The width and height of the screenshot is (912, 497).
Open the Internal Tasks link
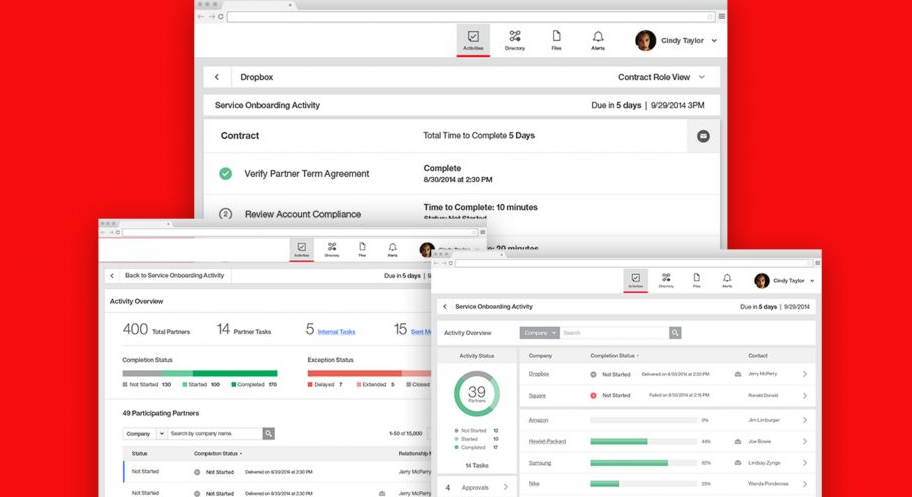click(336, 332)
